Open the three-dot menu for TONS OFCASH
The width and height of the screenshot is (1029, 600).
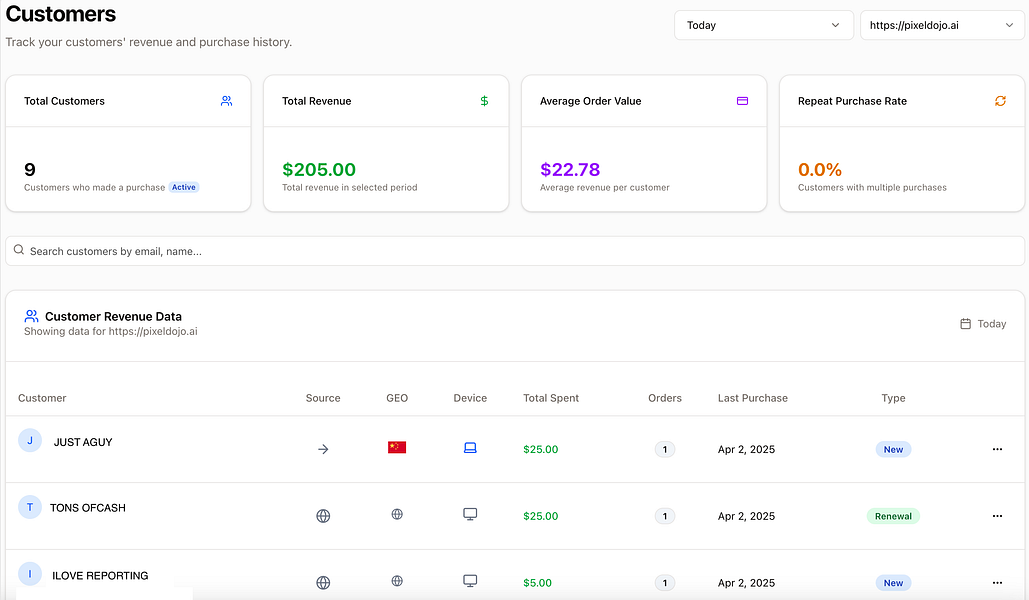pyautogui.click(x=997, y=516)
